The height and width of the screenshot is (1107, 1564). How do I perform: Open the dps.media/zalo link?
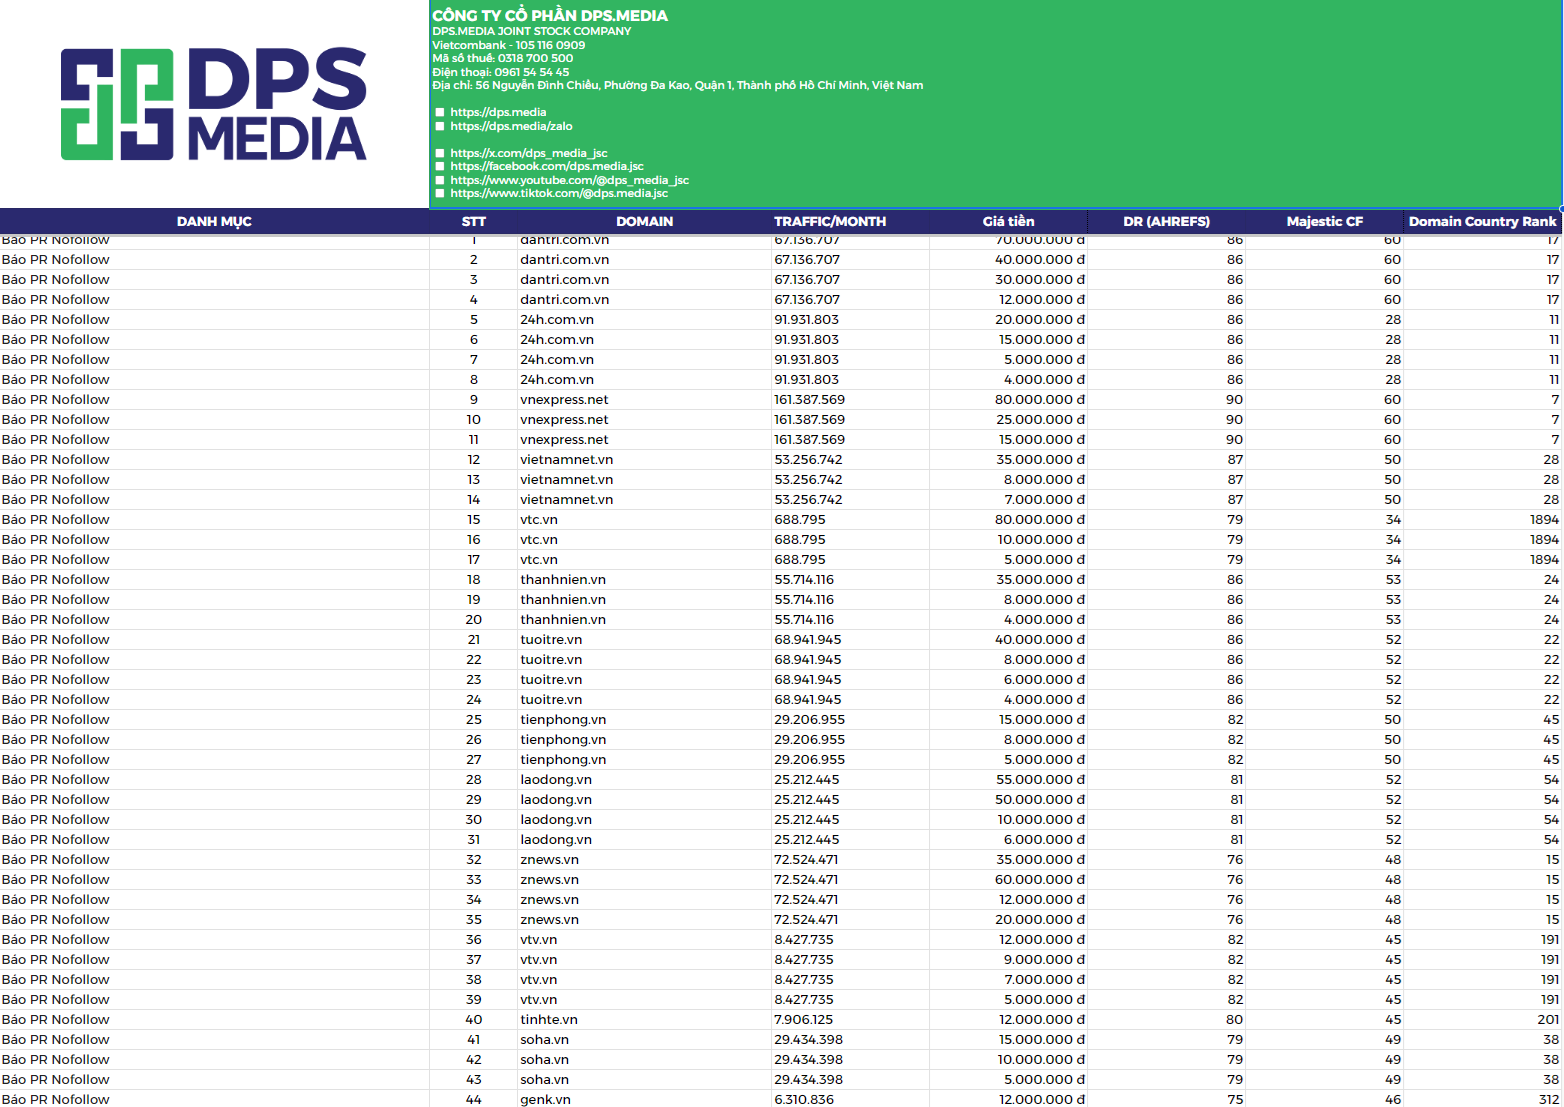click(x=511, y=126)
